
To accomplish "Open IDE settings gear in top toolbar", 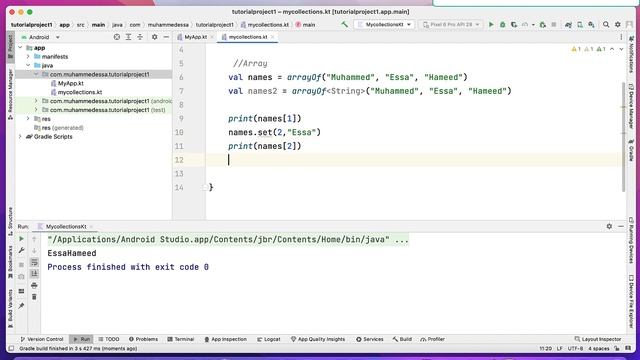I will click(618, 24).
